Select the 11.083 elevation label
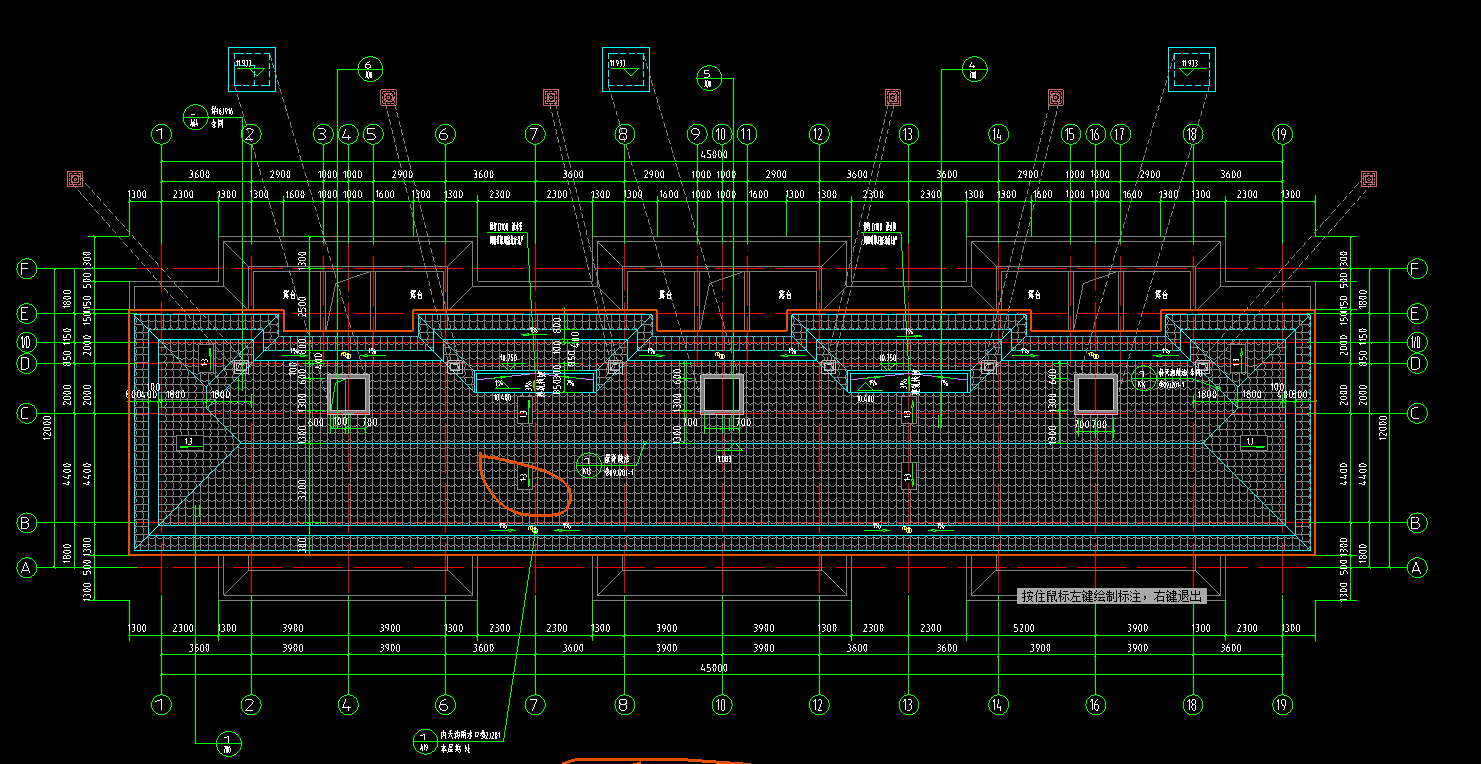 coord(723,459)
